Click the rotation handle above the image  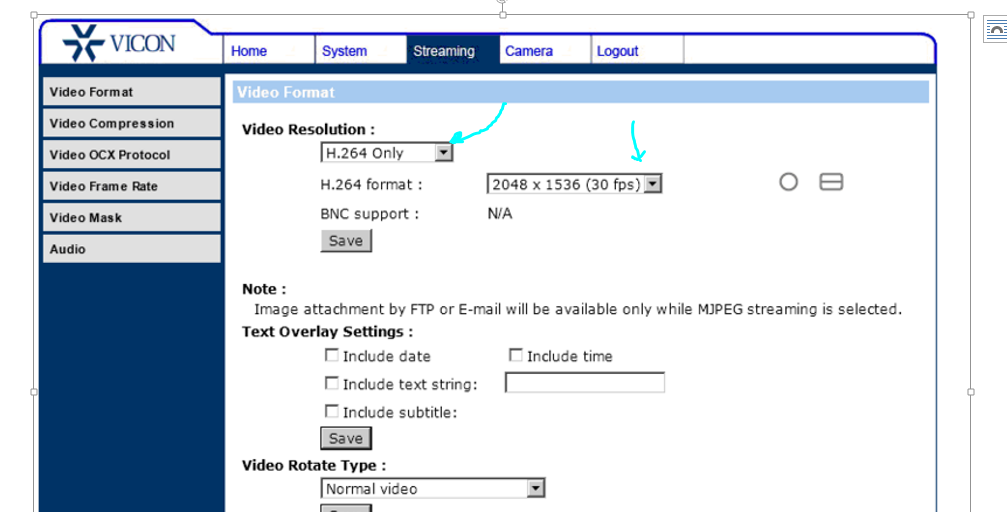tap(502, 2)
